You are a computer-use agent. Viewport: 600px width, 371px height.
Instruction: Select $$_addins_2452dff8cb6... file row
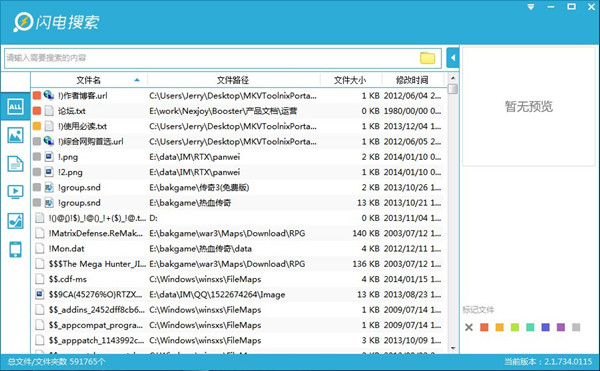[x=237, y=310]
